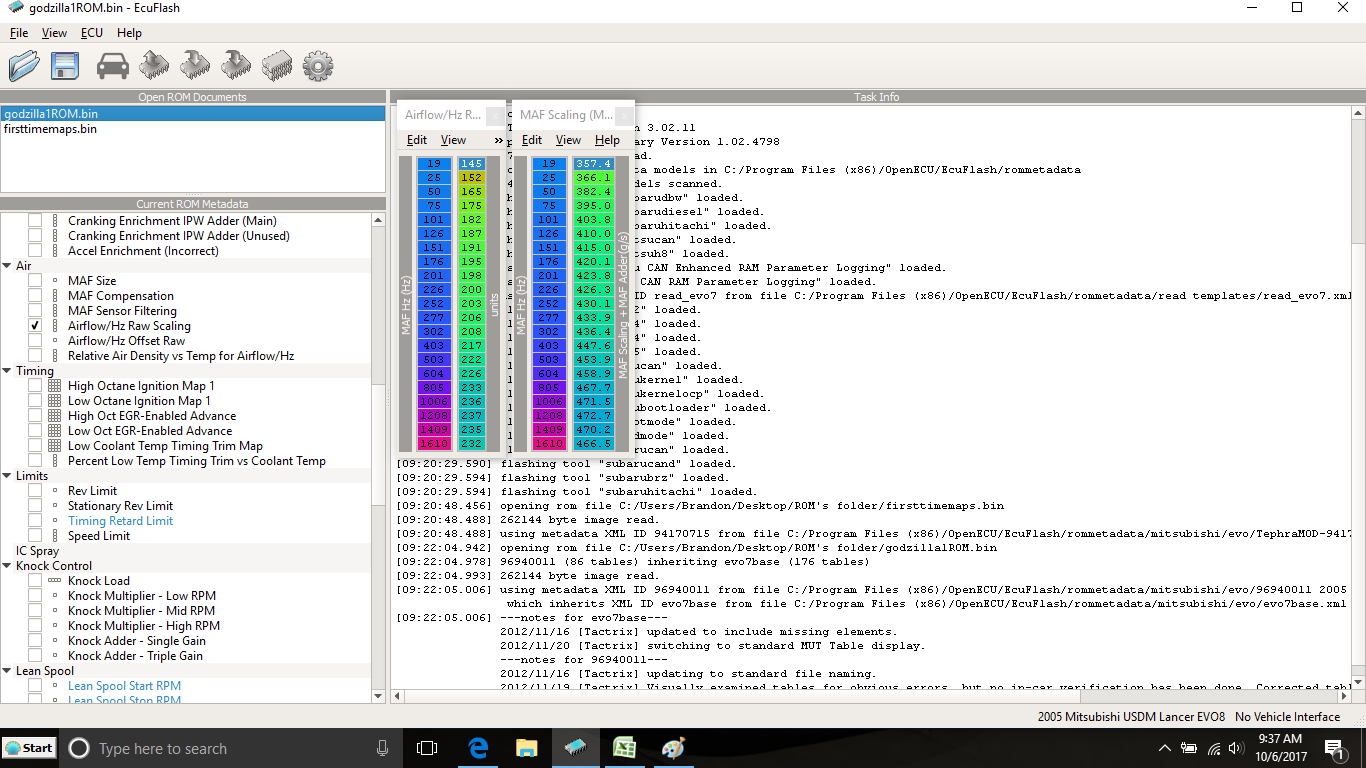The width and height of the screenshot is (1366, 768).
Task: Open Excel from the taskbar
Action: (625, 748)
